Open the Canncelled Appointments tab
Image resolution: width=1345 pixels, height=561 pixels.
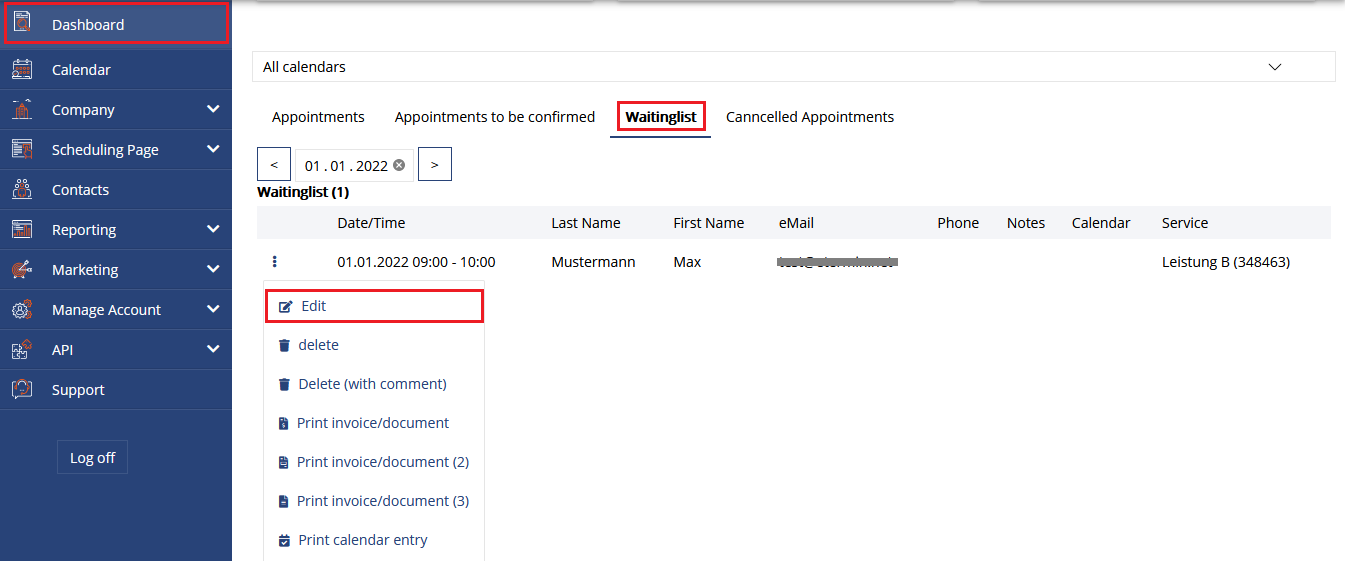pyautogui.click(x=810, y=117)
